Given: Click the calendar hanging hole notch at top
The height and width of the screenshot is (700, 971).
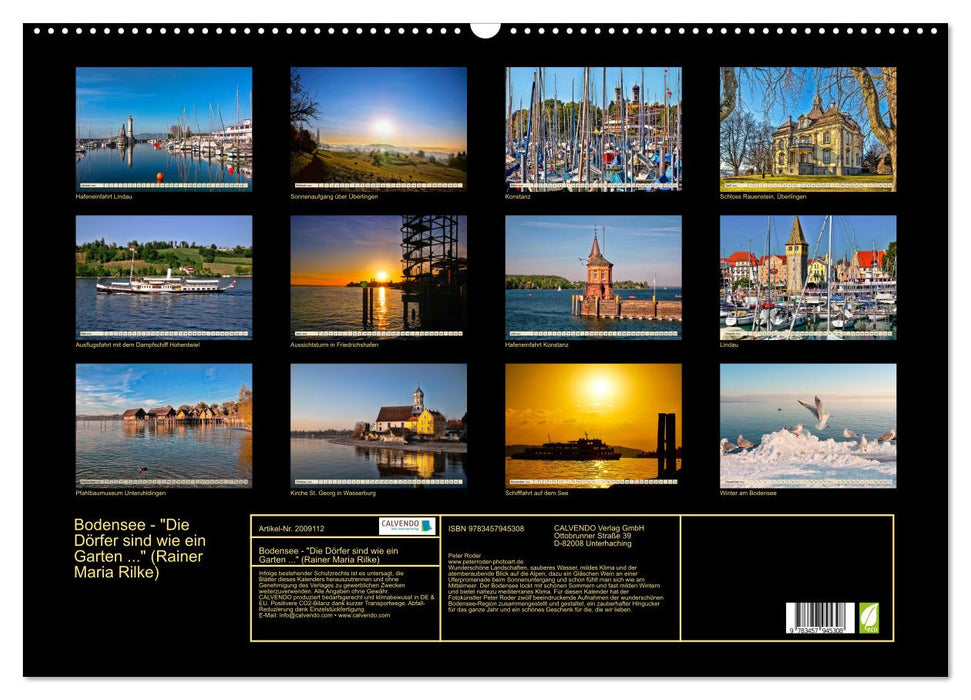Looking at the screenshot, I should (485, 30).
